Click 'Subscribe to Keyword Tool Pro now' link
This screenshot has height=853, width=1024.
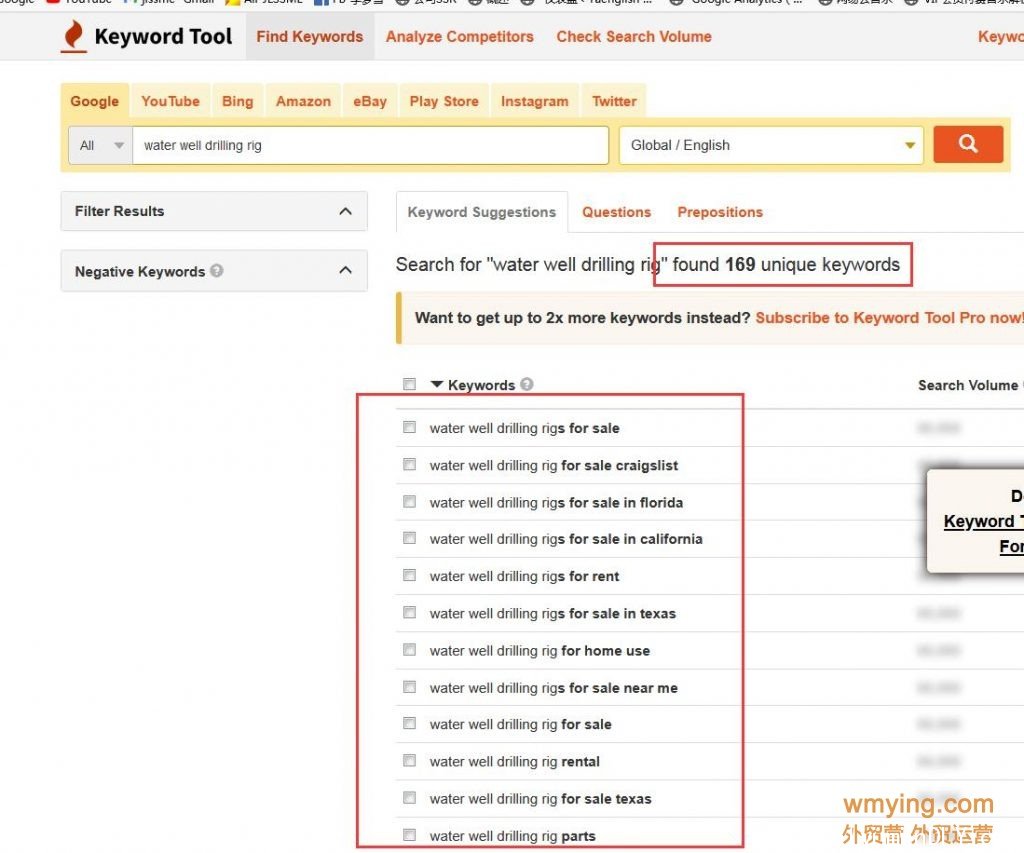(x=889, y=317)
